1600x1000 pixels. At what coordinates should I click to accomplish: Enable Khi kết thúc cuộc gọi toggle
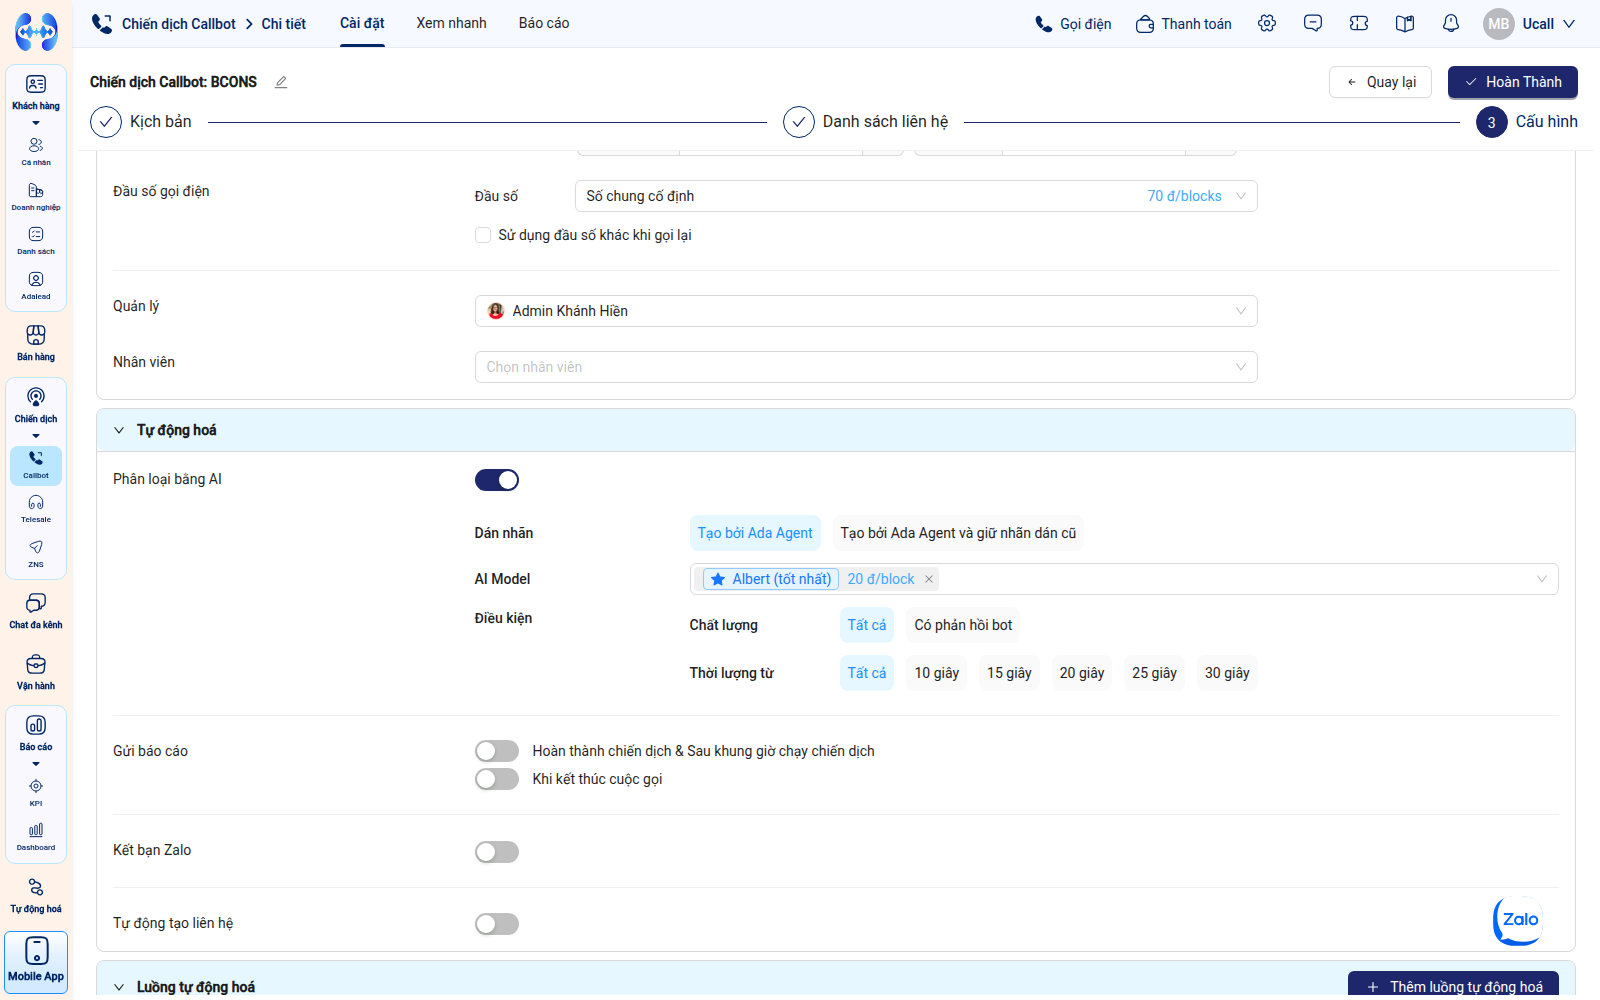click(497, 779)
